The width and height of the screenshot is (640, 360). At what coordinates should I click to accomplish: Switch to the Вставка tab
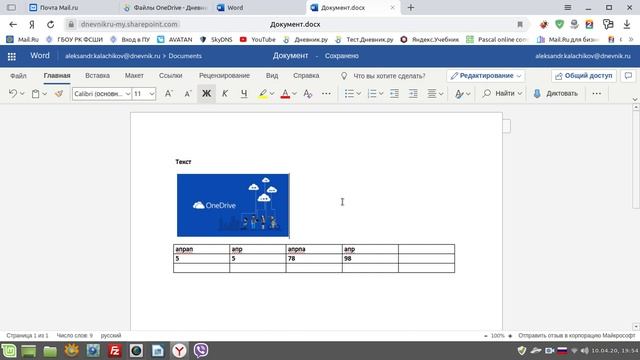tap(97, 76)
